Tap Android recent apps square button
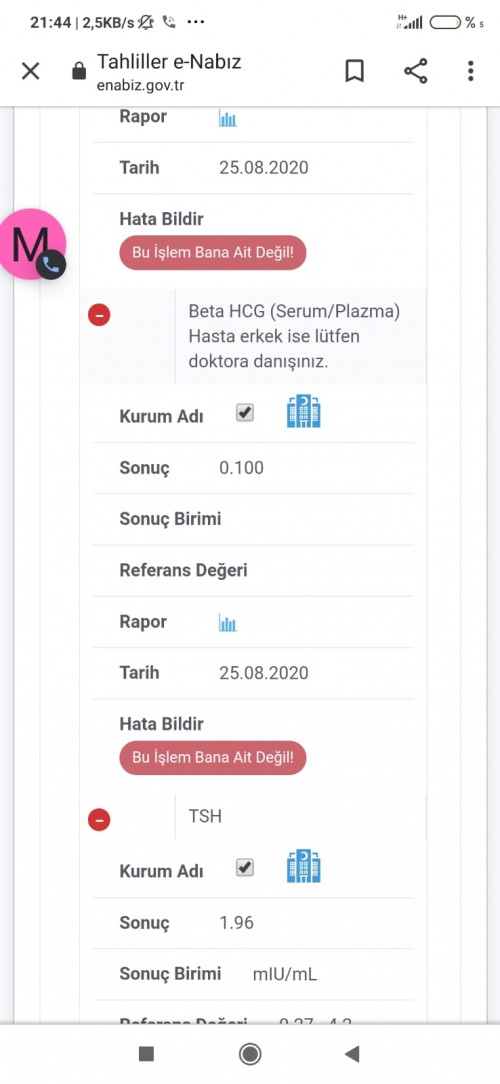The image size is (500, 1084). coord(146,1054)
